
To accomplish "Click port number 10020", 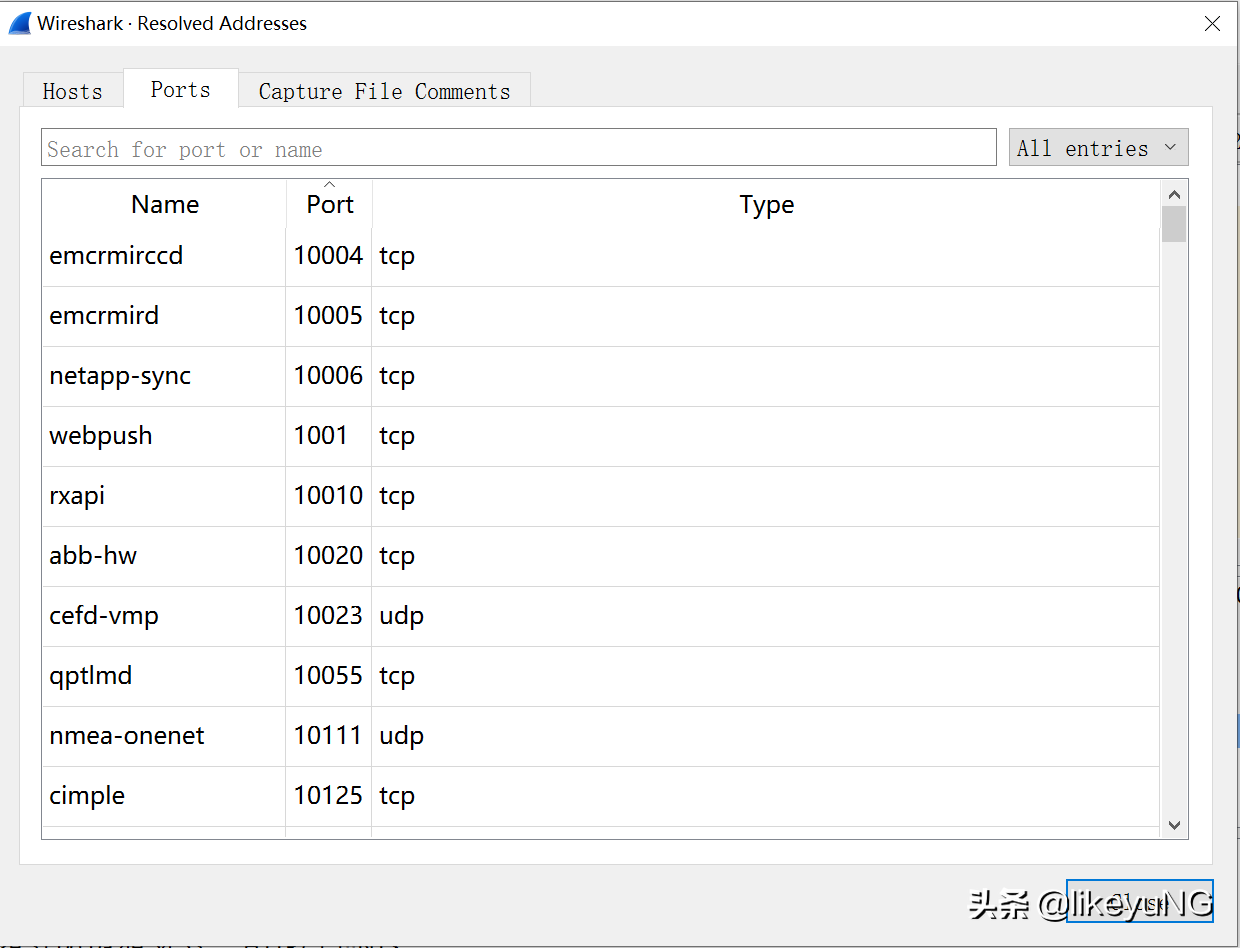I will click(x=328, y=556).
